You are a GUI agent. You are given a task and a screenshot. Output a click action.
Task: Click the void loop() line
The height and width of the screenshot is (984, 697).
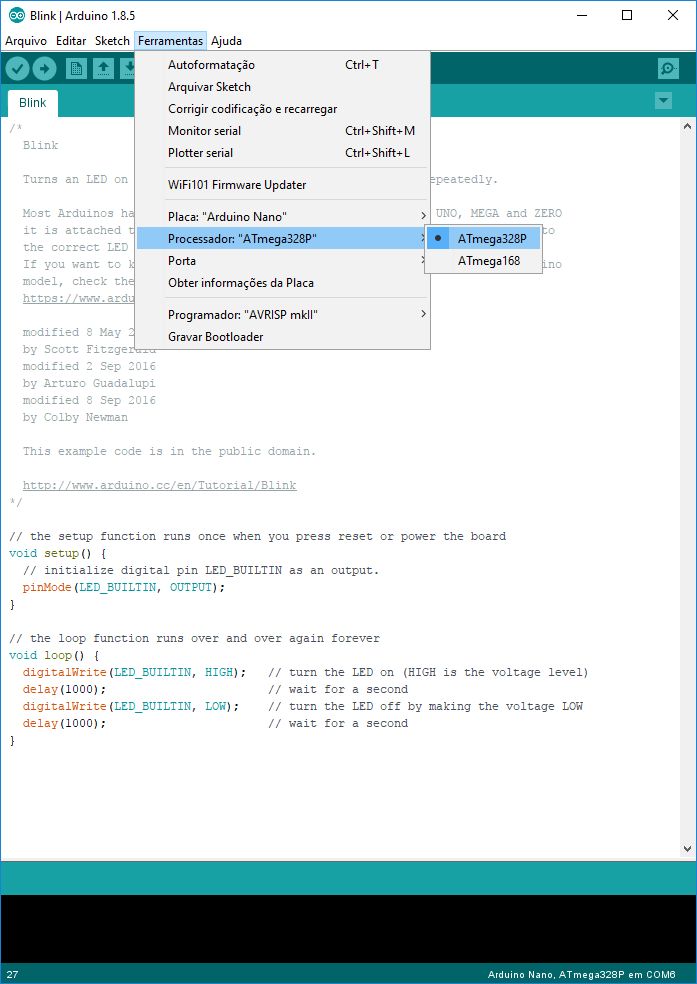54,656
